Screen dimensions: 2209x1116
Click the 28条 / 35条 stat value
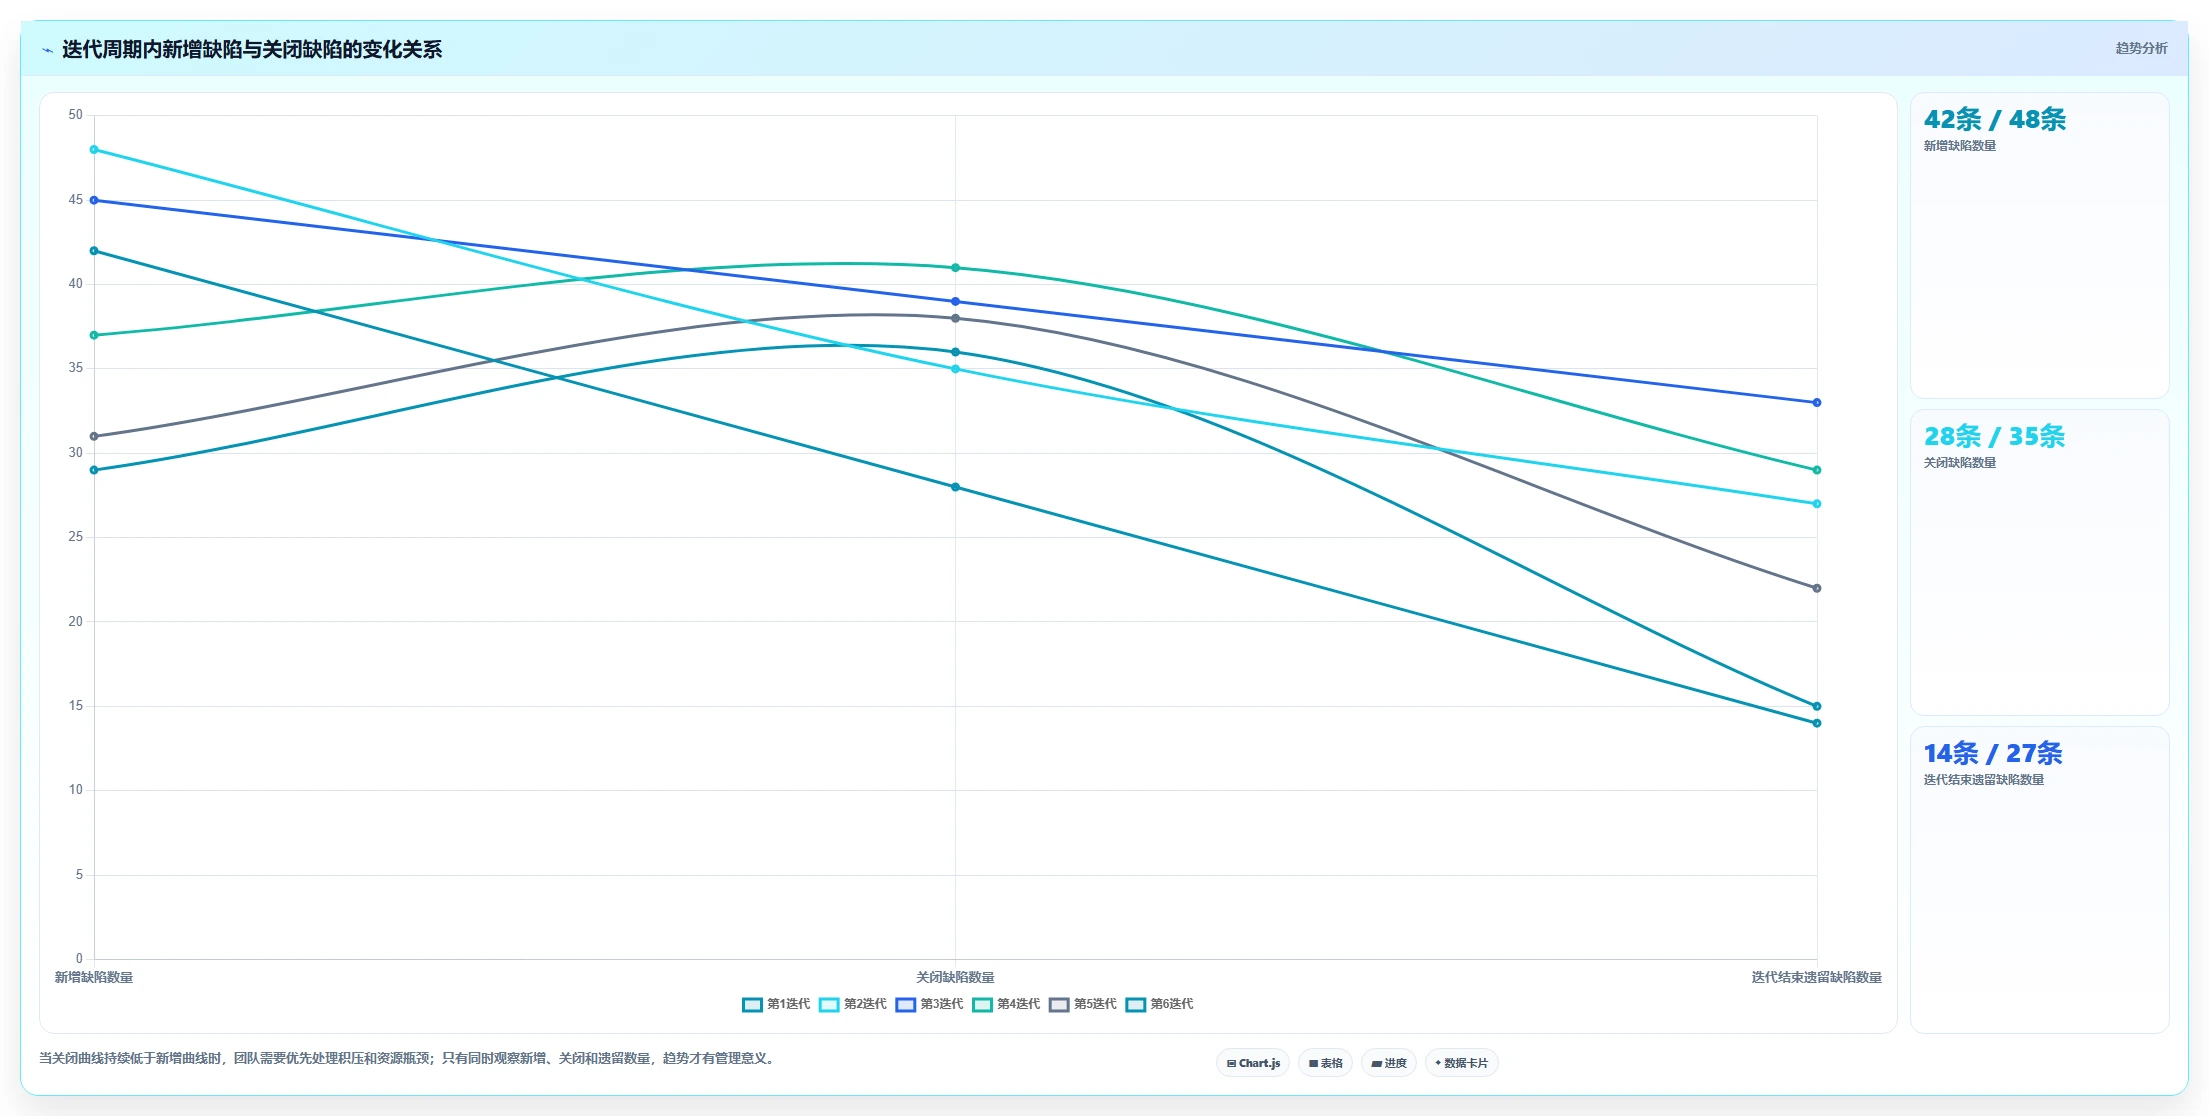point(1994,437)
